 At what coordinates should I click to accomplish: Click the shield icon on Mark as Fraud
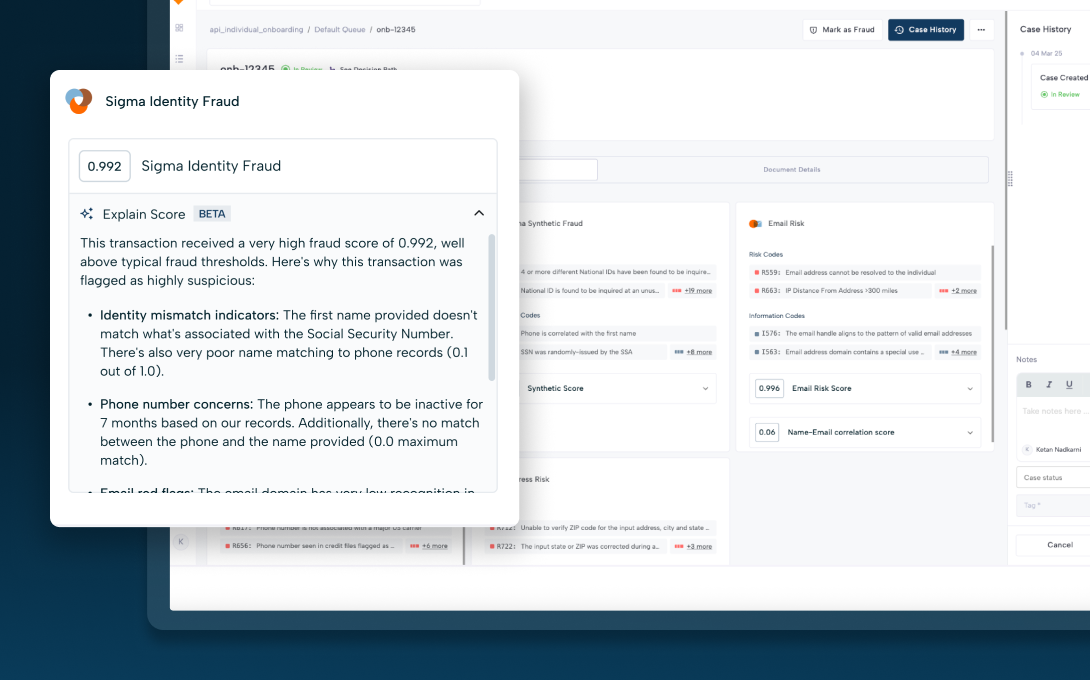(813, 30)
